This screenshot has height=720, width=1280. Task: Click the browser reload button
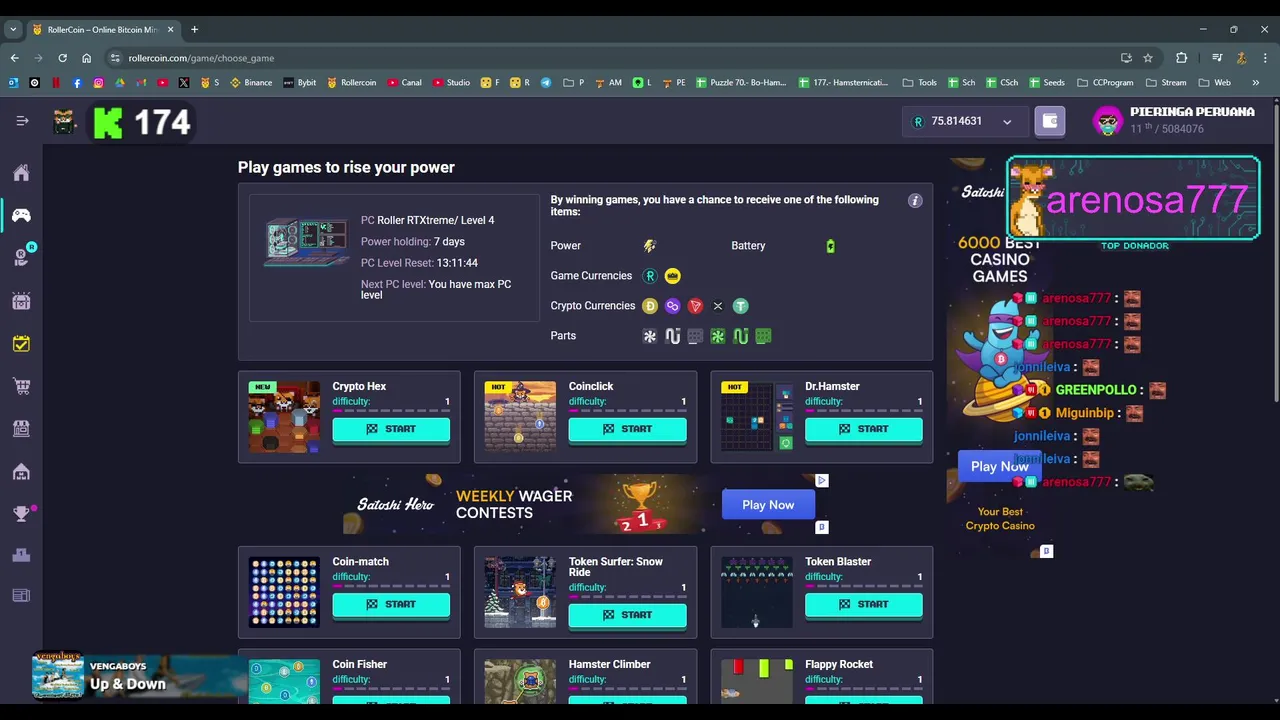62,58
